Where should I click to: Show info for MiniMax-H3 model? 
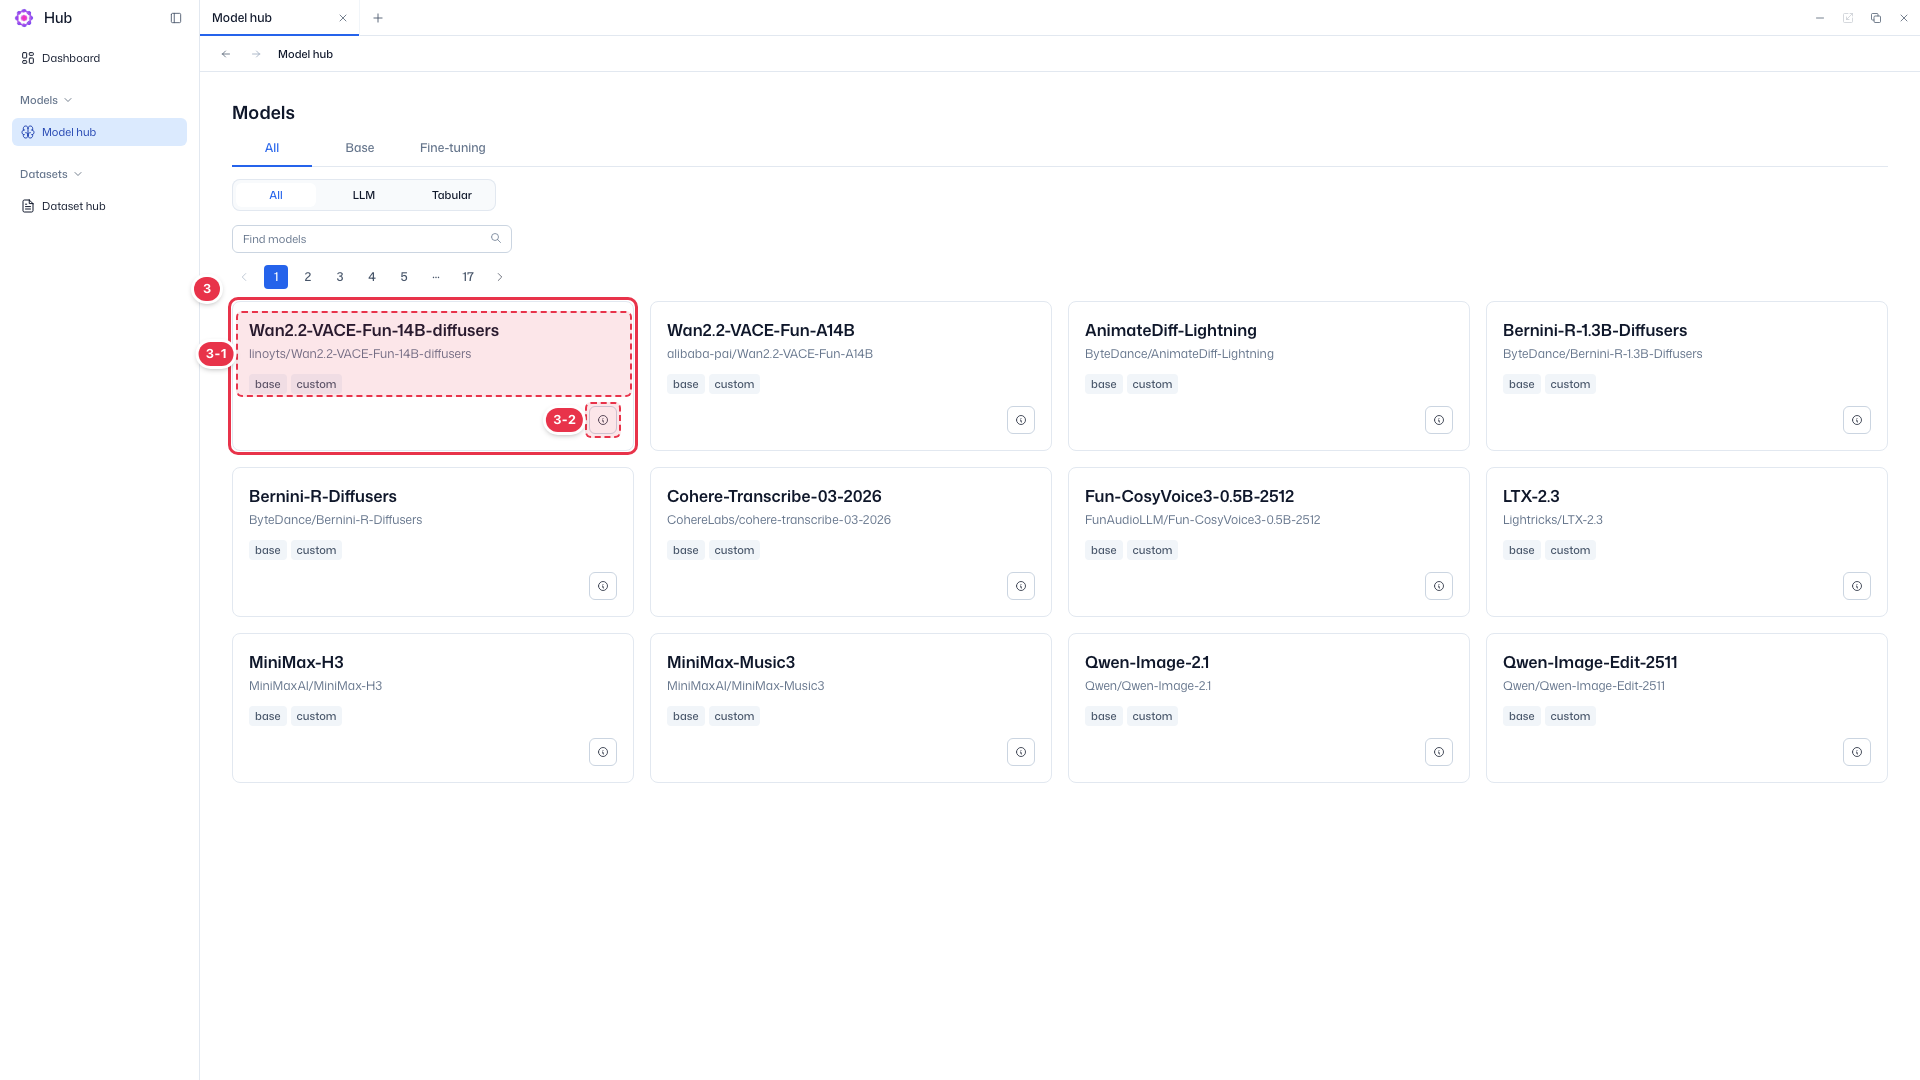click(x=603, y=752)
